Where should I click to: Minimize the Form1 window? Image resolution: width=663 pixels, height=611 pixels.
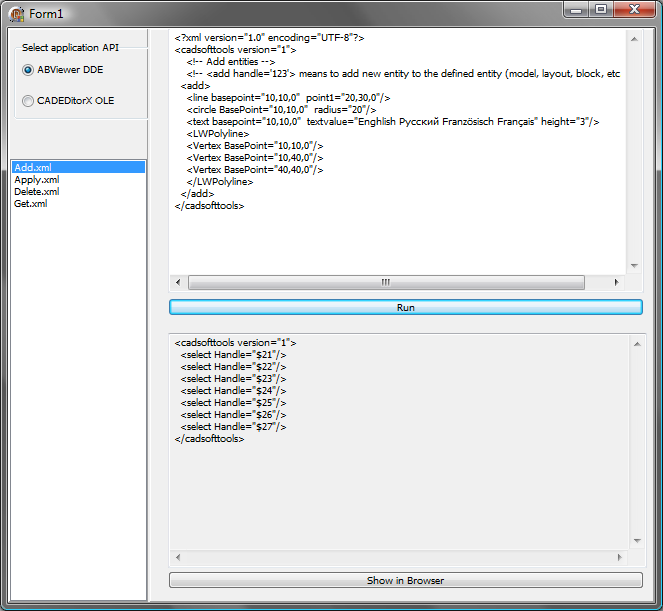coord(576,9)
